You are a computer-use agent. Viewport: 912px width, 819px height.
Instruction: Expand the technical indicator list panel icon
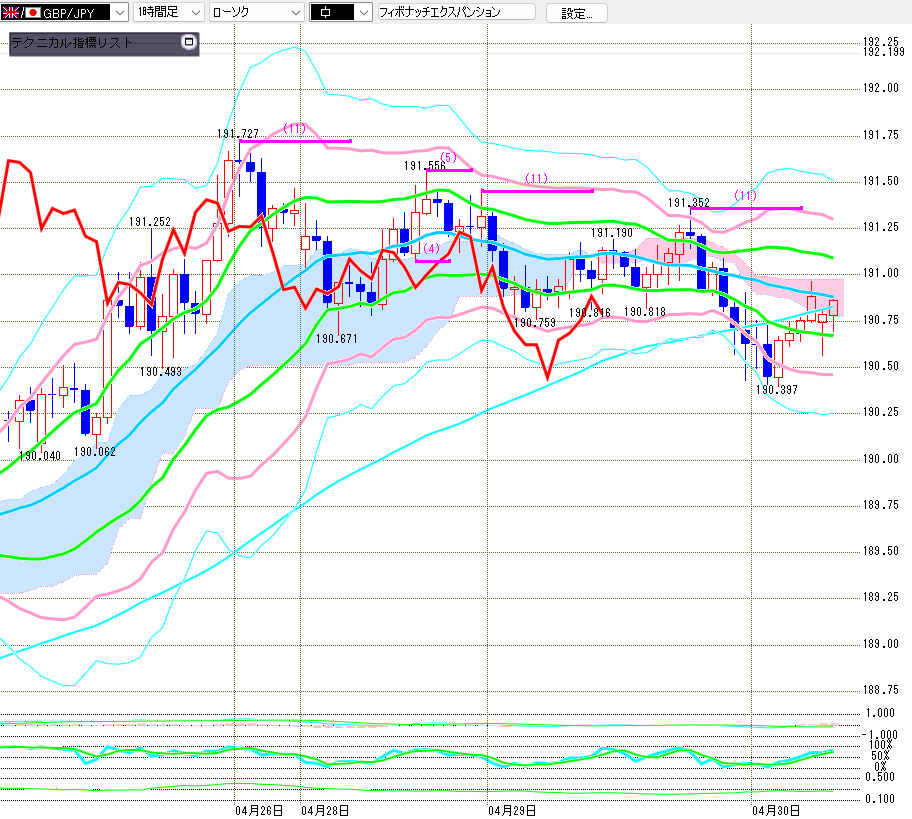tap(188, 42)
